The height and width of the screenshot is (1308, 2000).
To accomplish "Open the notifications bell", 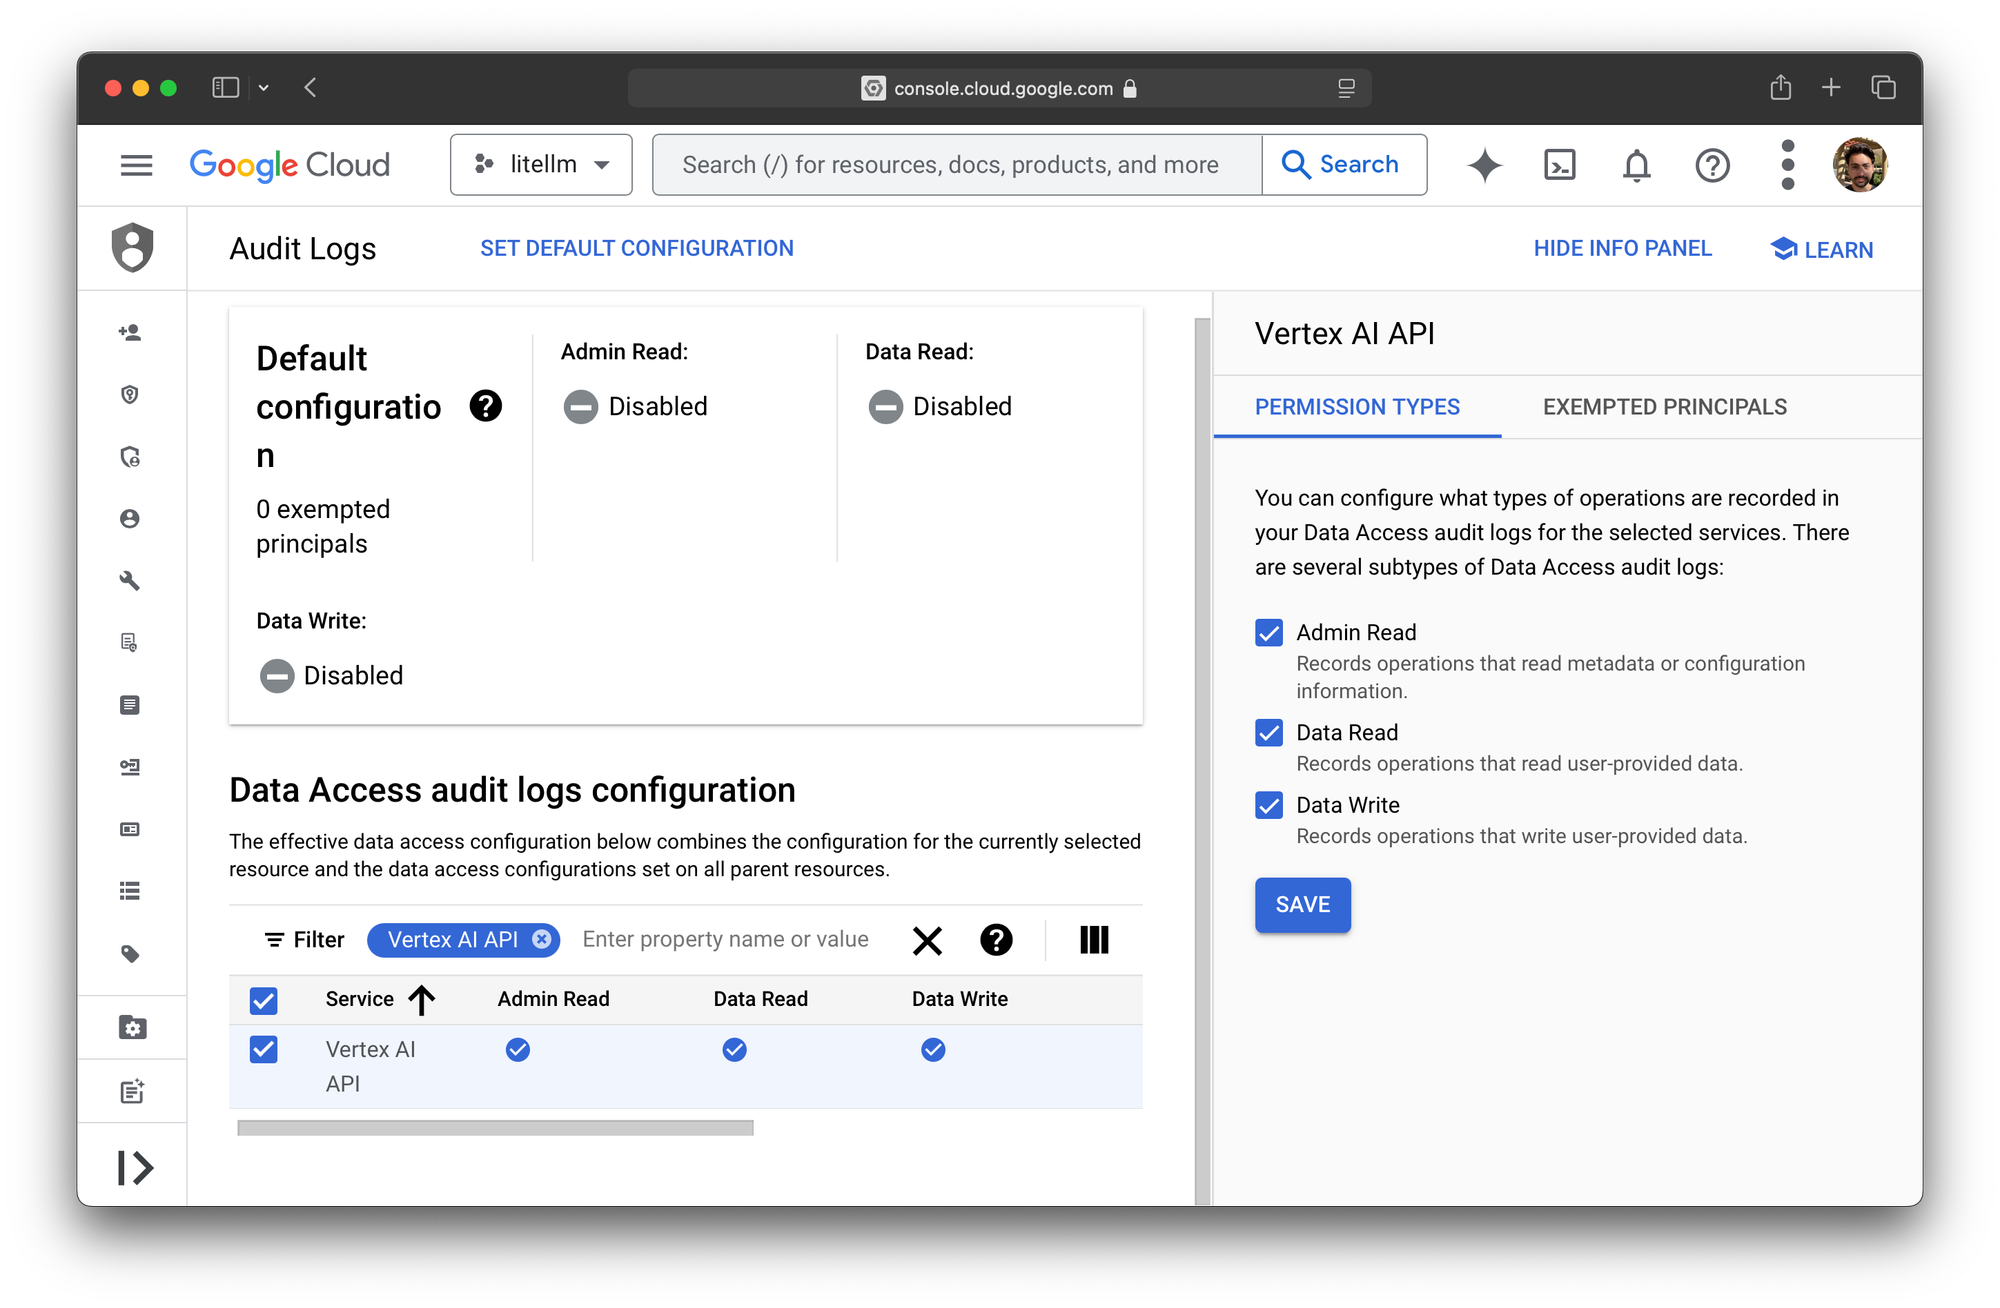I will click(1636, 165).
